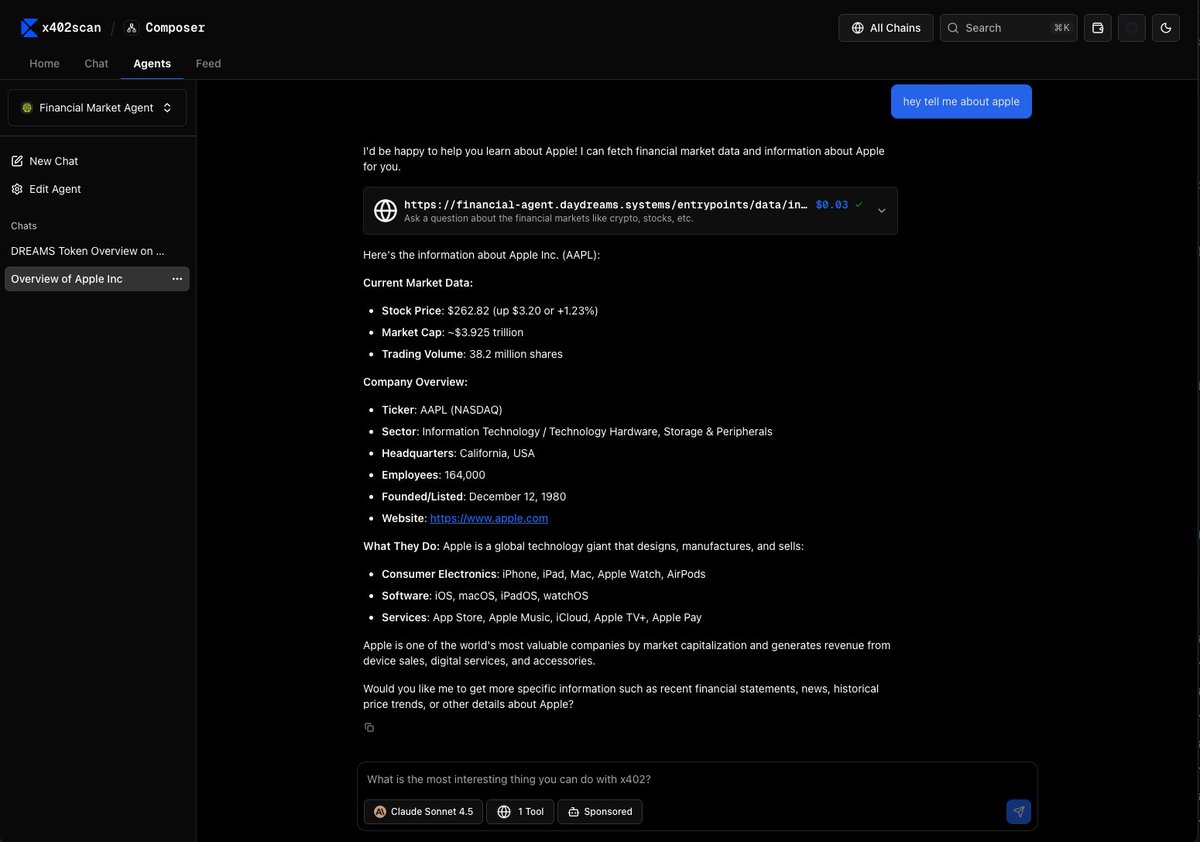Screen dimensions: 1200x842
Task: Switch to the Home tab
Action: [x=44, y=63]
